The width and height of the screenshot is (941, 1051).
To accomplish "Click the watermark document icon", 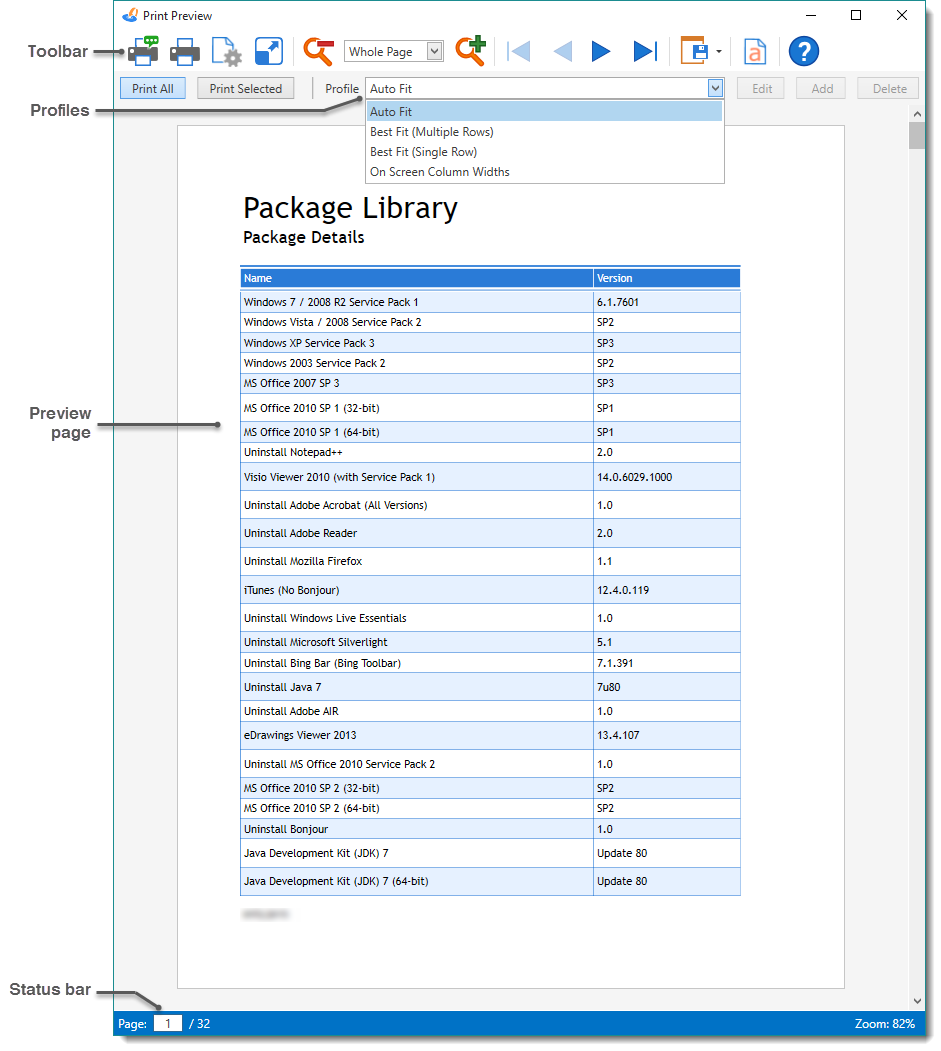I will [755, 52].
